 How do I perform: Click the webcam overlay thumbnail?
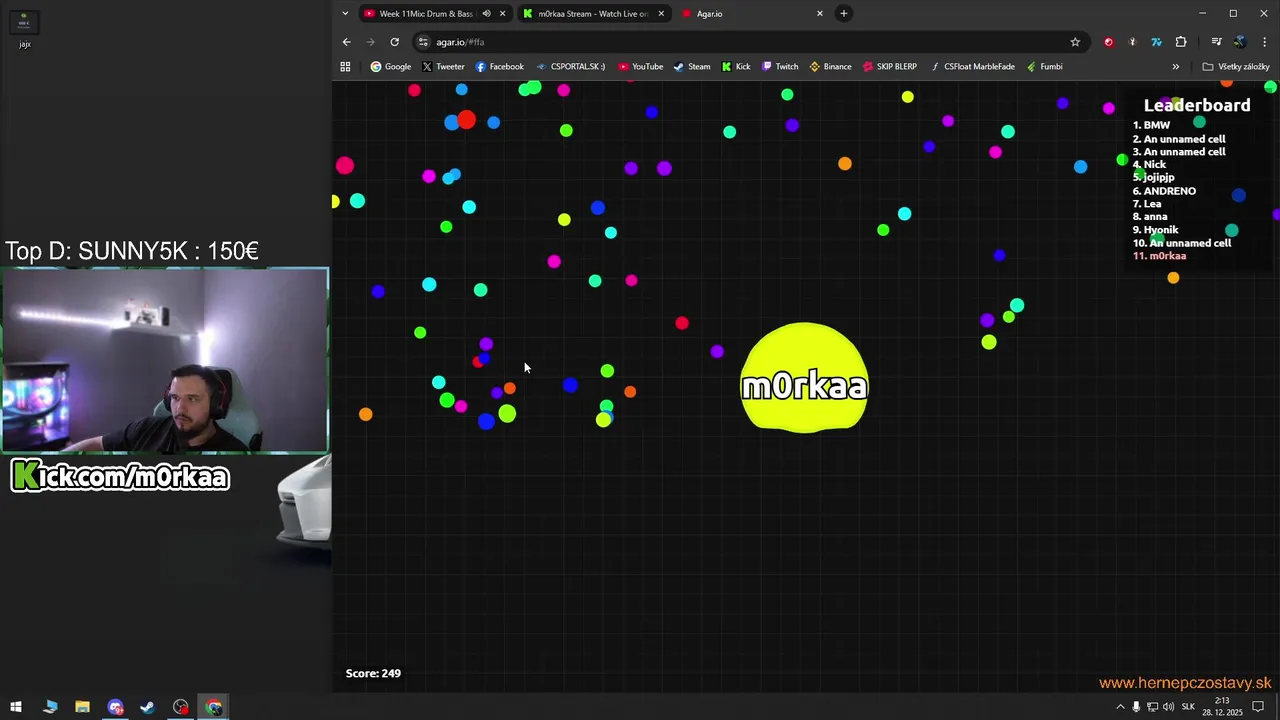click(165, 360)
